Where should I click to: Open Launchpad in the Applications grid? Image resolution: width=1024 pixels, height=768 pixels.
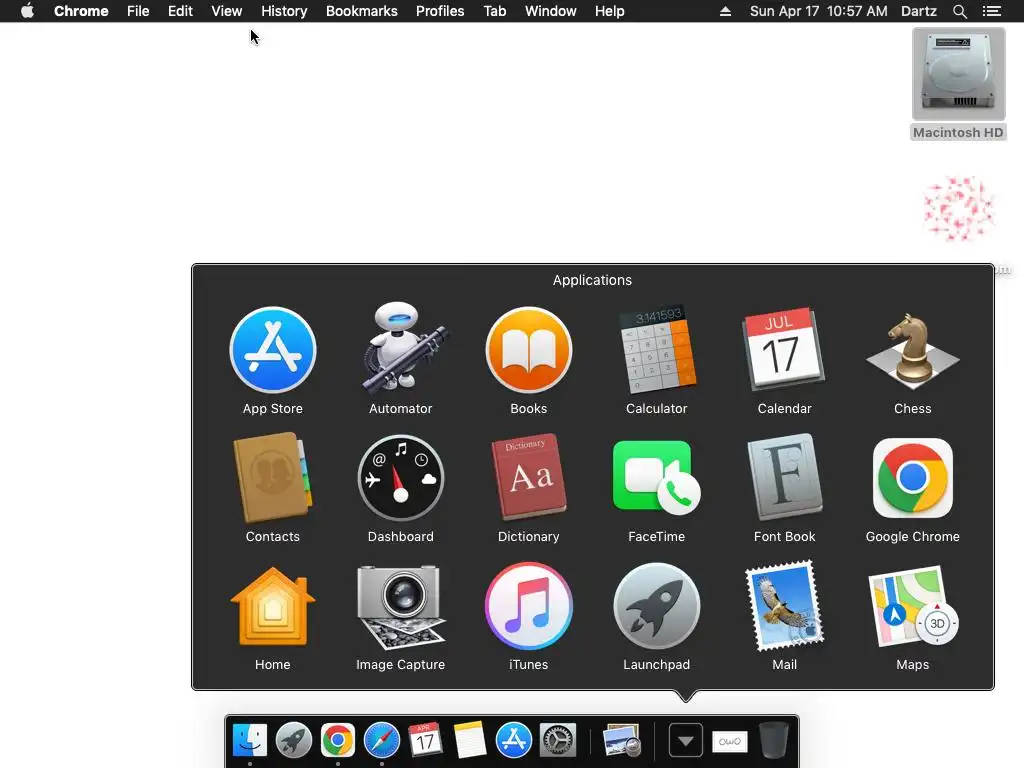click(656, 606)
